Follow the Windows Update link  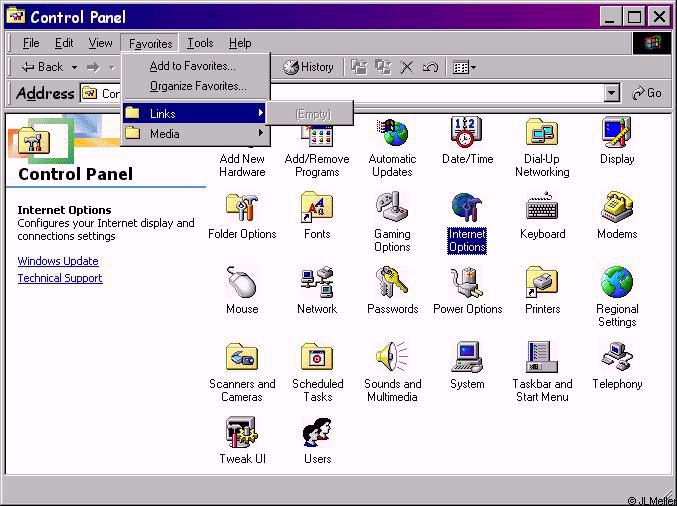click(x=58, y=261)
